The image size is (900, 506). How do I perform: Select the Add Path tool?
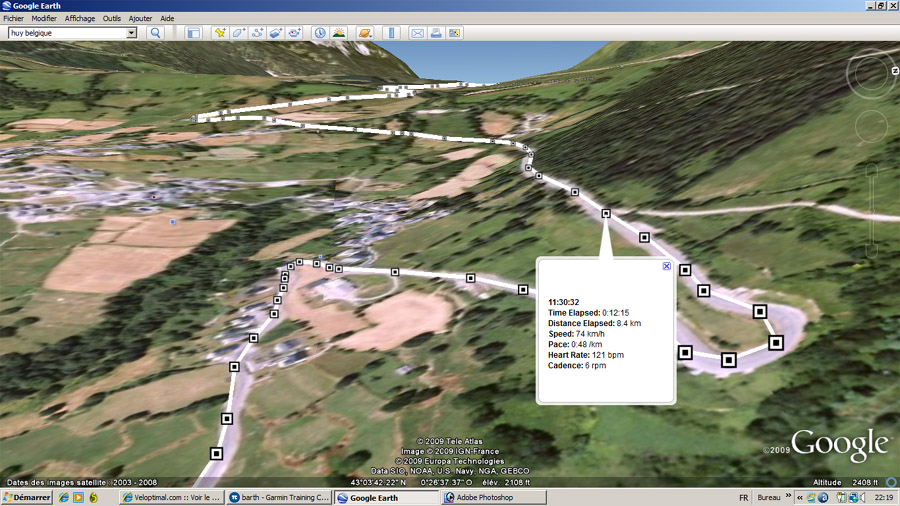click(x=258, y=33)
